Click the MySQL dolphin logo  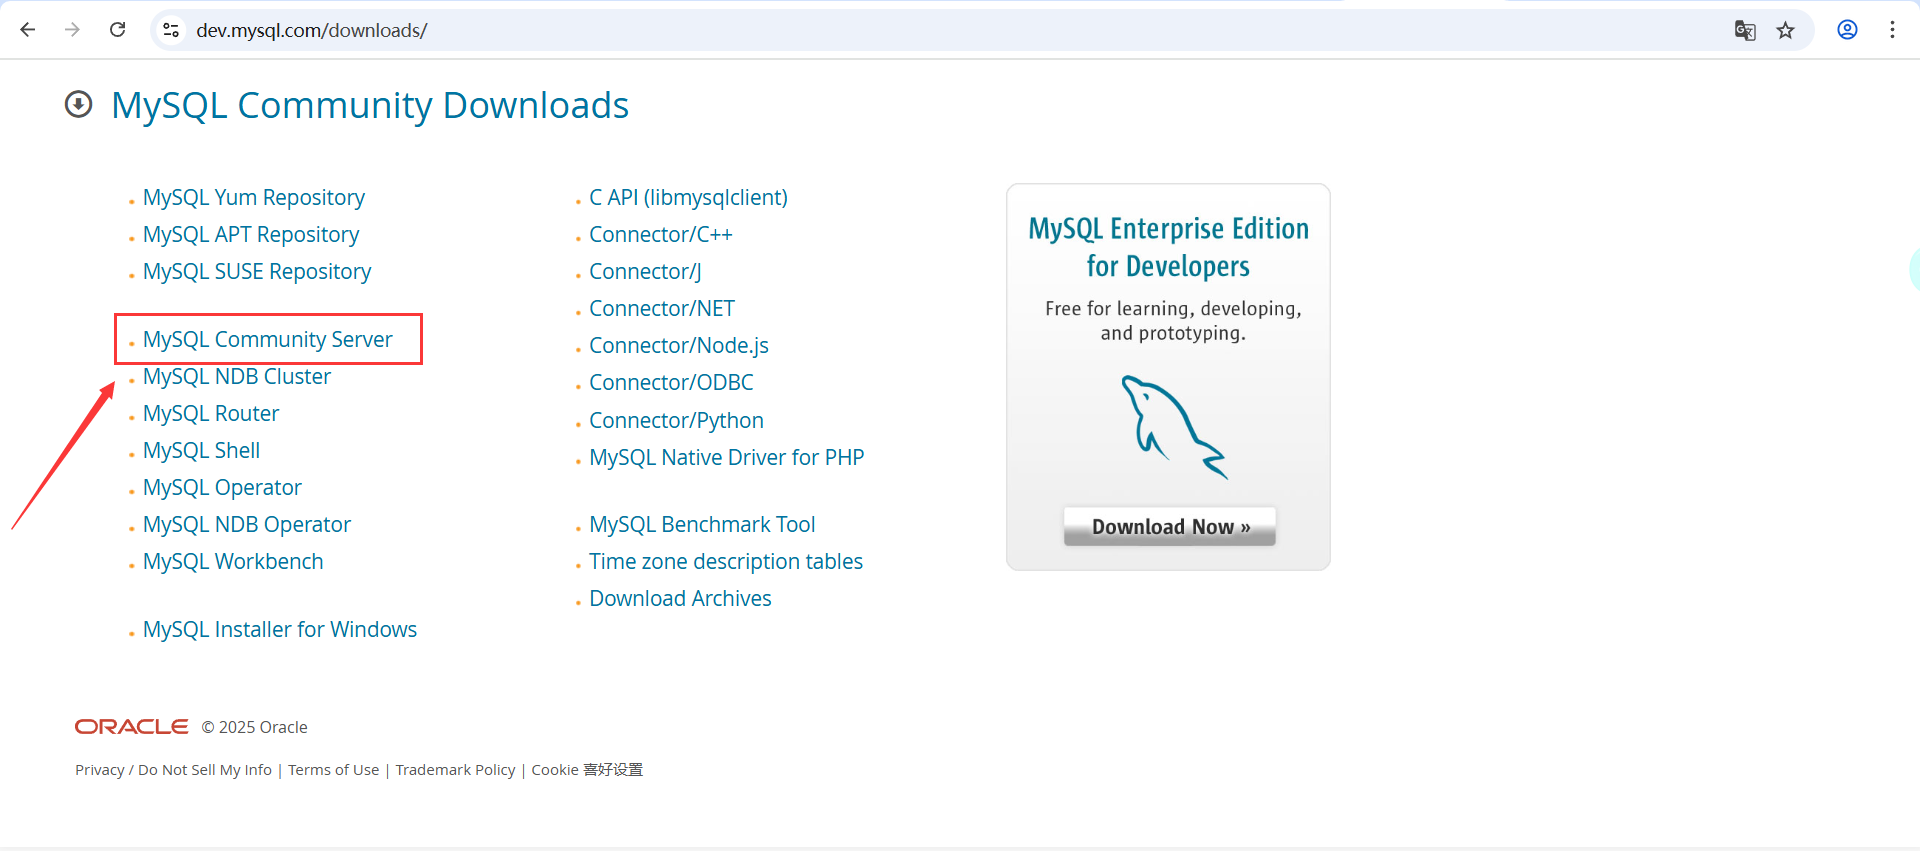pos(1173,426)
